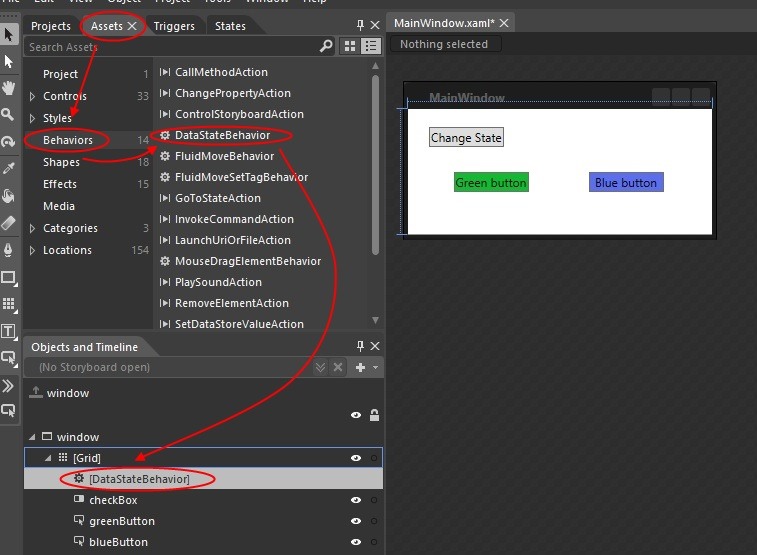The image size is (757, 555).
Task: Expand the Locations asset category
Action: (x=33, y=251)
